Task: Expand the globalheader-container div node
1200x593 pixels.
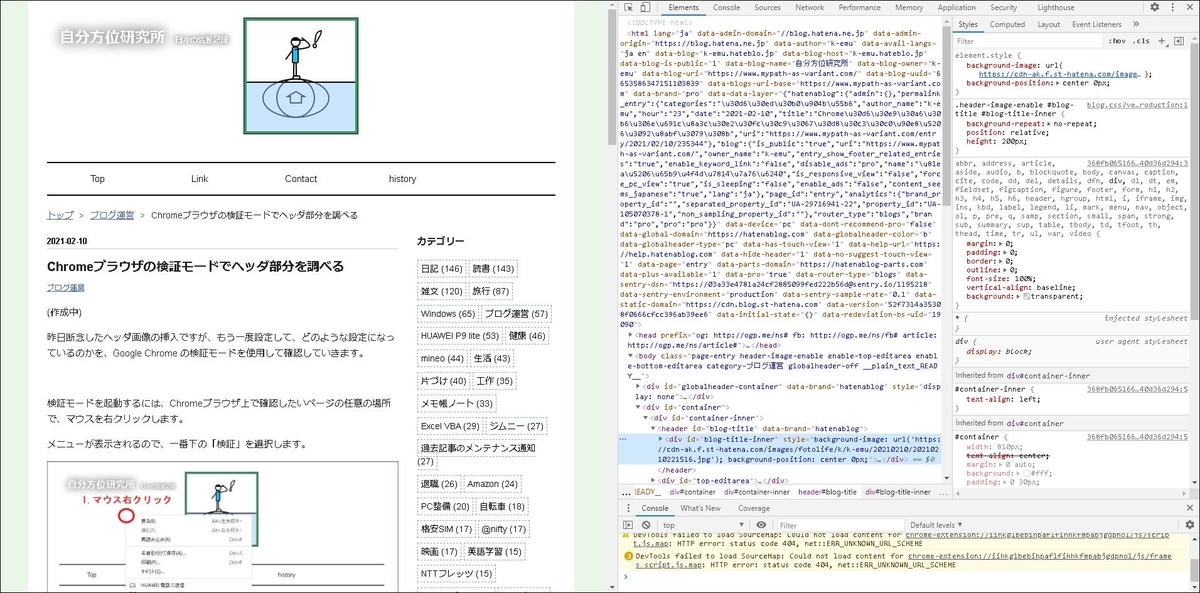Action: [x=639, y=386]
